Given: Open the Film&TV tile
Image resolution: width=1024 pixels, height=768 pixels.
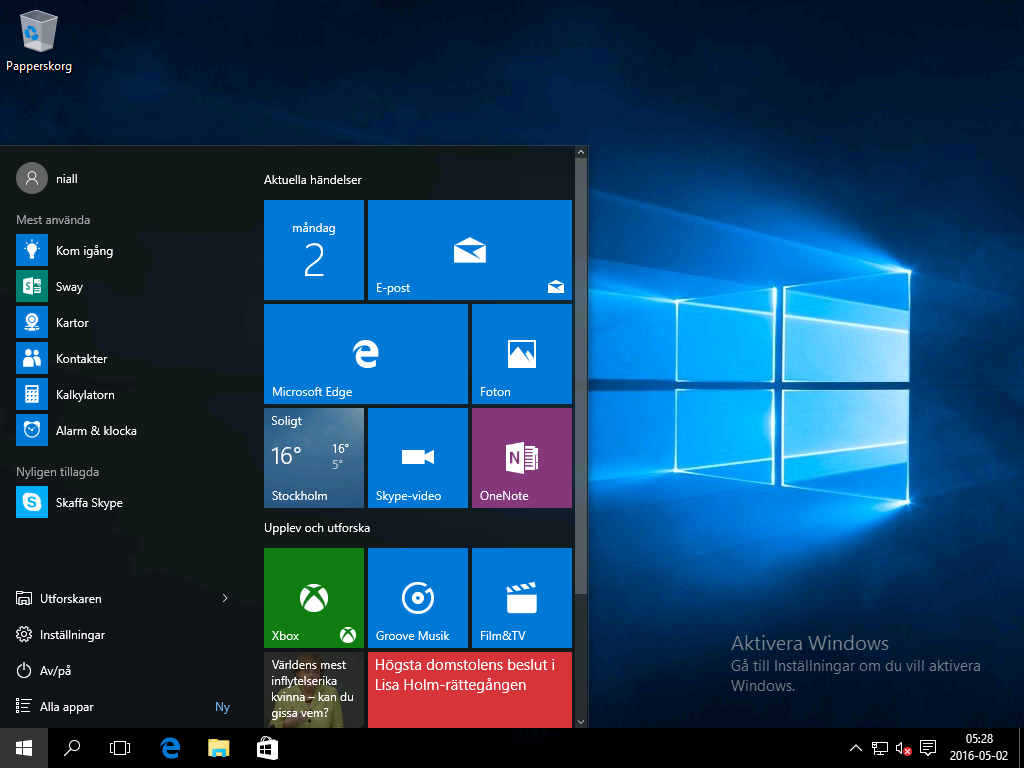Looking at the screenshot, I should point(522,598).
